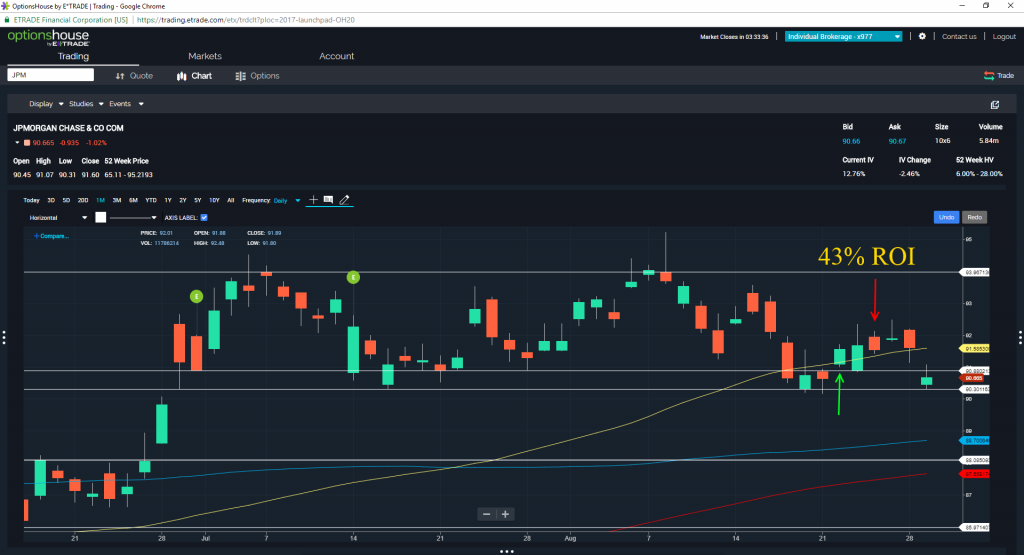Select the pencil drawing tool
Image resolution: width=1024 pixels, height=555 pixels.
(x=345, y=200)
